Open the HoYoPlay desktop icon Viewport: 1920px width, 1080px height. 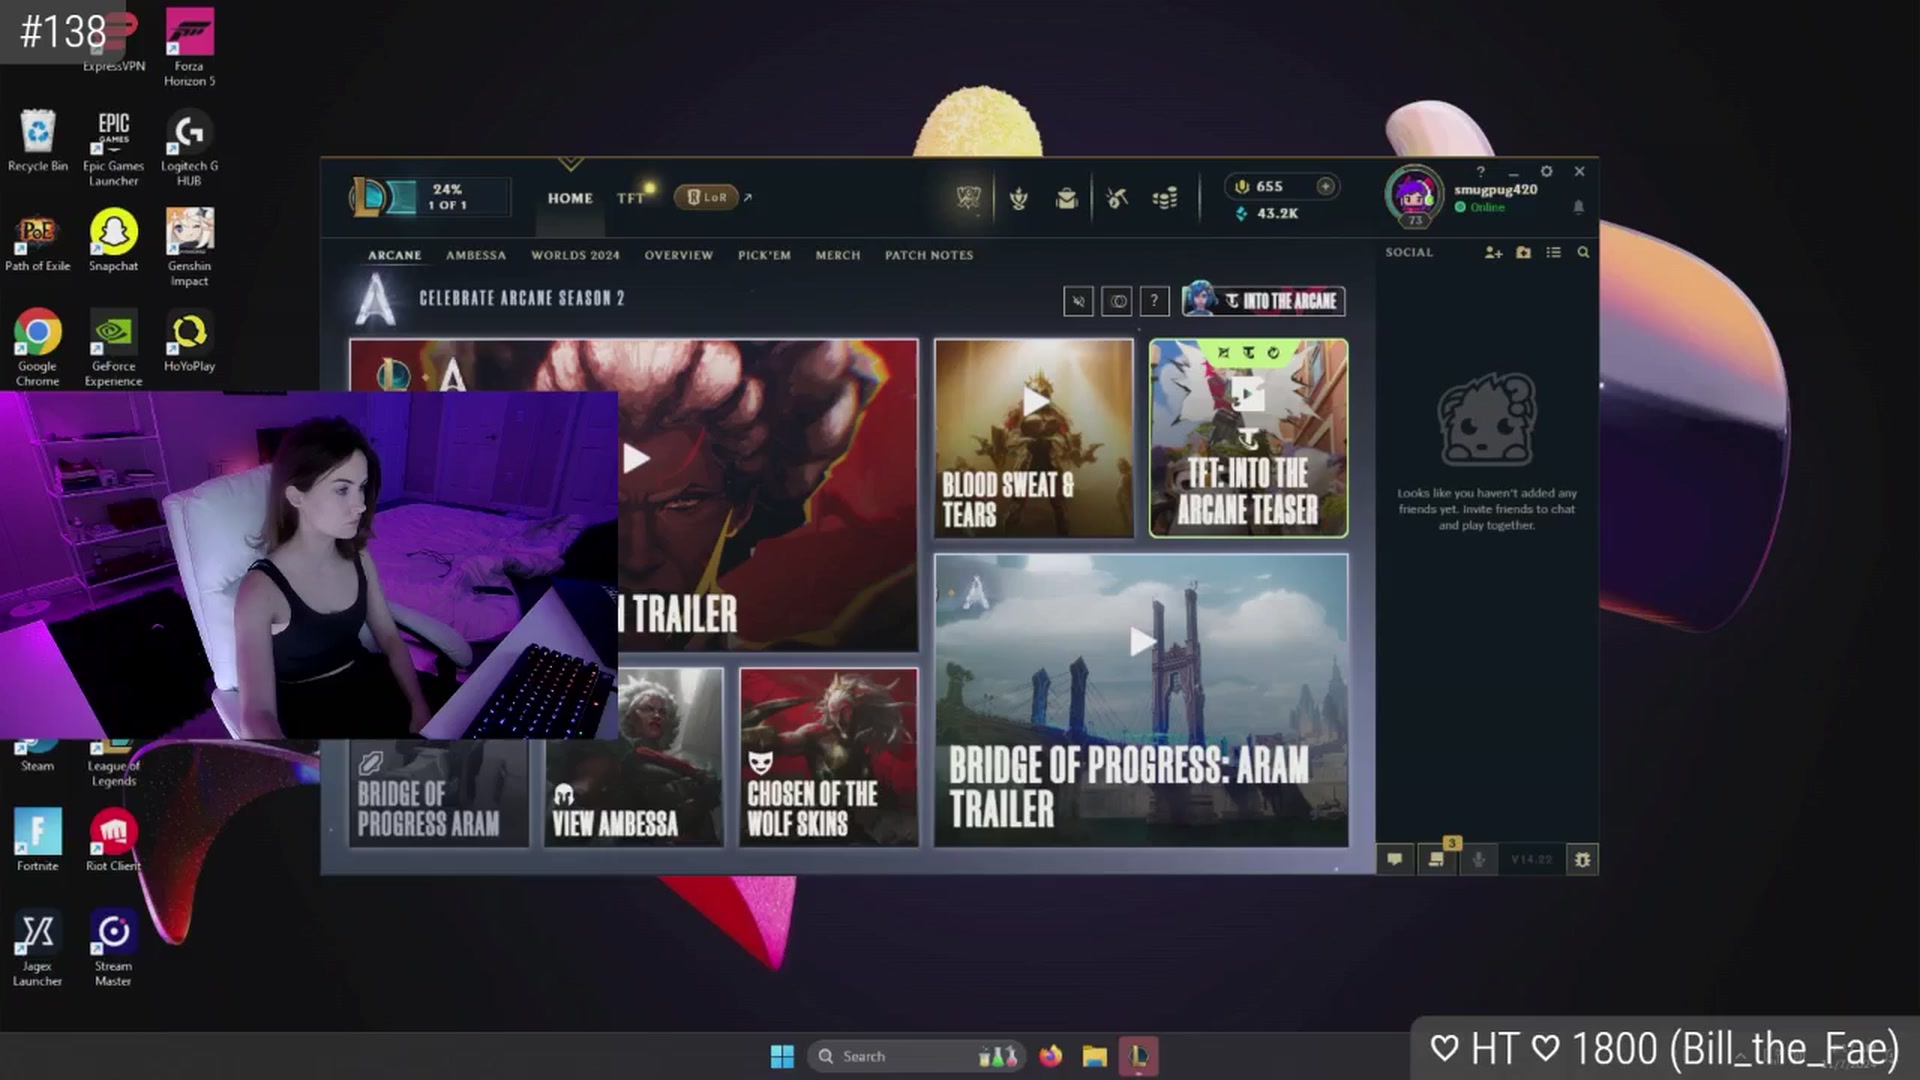click(x=189, y=340)
